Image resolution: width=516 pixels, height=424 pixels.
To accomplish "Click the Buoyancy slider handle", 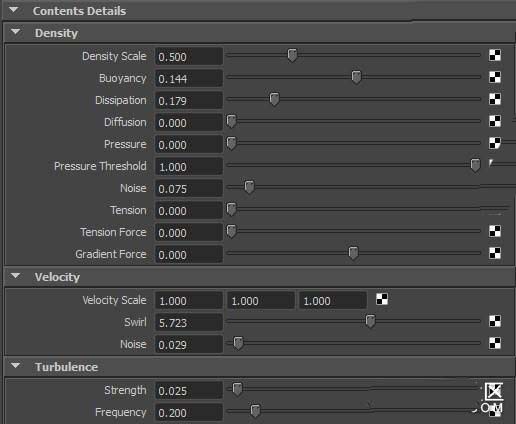I will (356, 77).
